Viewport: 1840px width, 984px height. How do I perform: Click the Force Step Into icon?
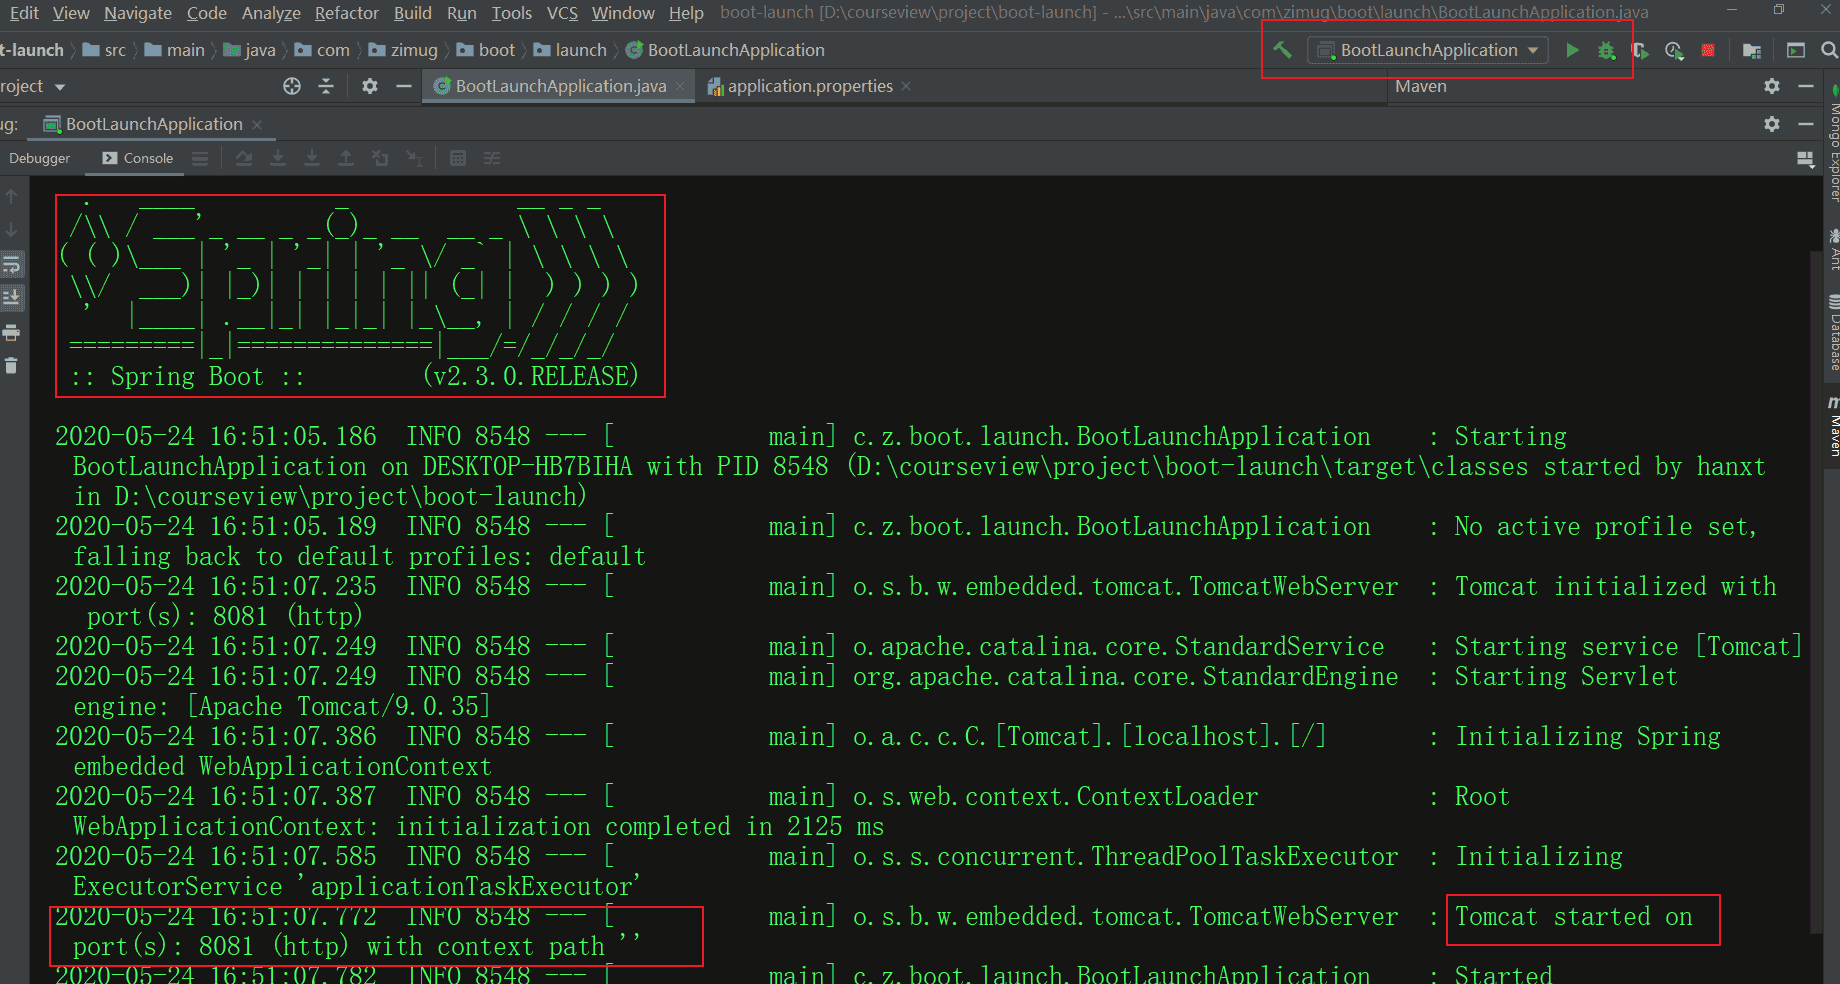click(312, 158)
